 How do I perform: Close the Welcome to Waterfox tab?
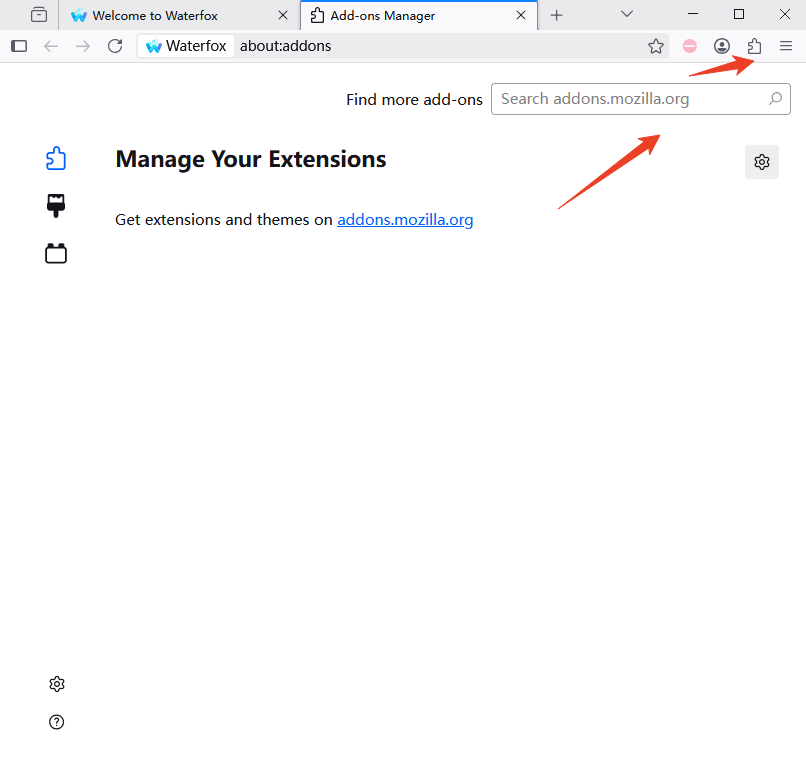pyautogui.click(x=283, y=15)
